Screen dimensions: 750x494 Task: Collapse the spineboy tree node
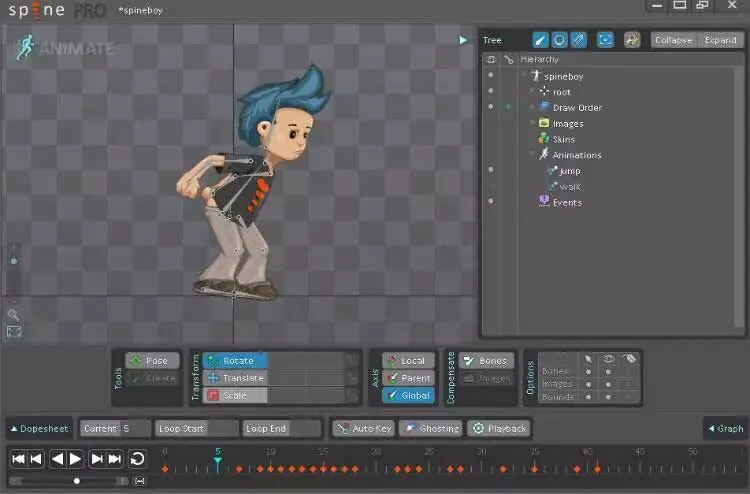click(x=524, y=75)
